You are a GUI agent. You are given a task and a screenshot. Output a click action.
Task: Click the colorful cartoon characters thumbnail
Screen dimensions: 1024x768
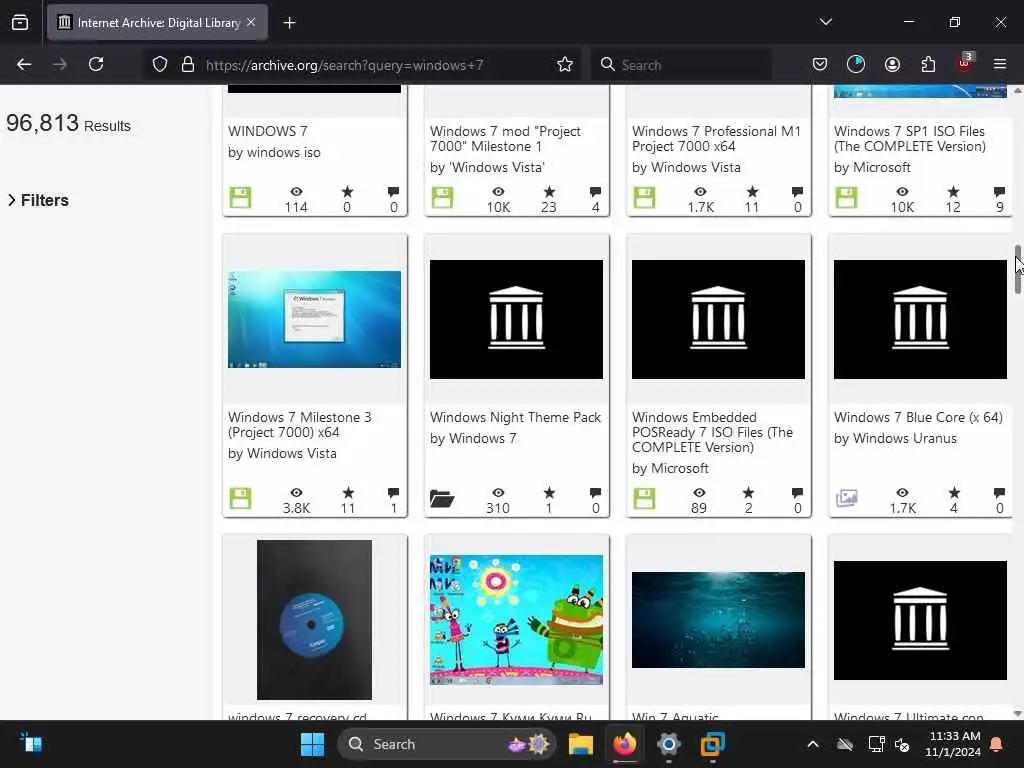pyautogui.click(x=516, y=620)
